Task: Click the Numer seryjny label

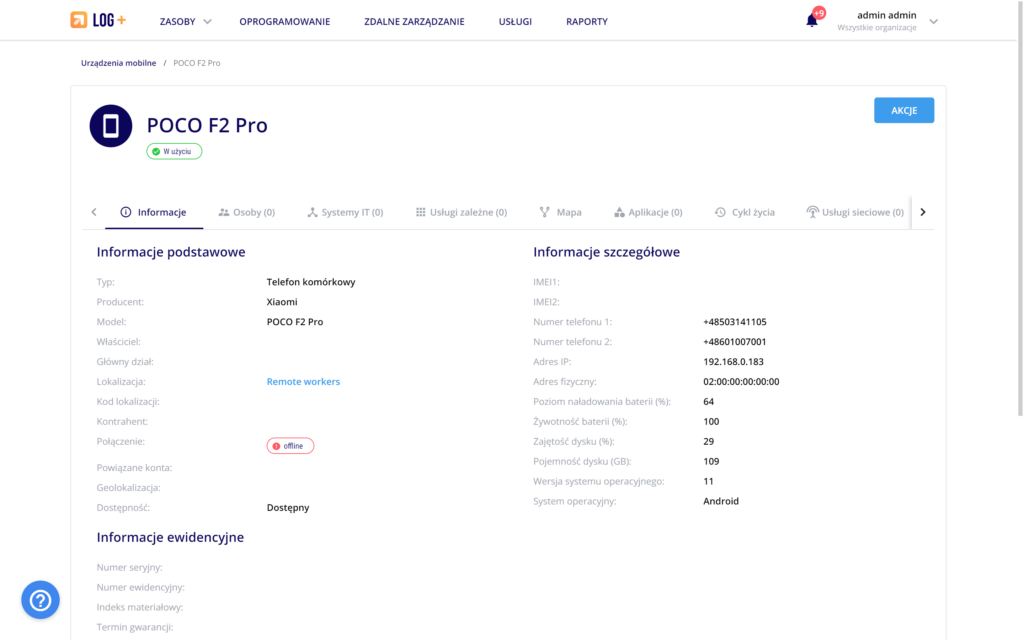Action: tap(129, 568)
